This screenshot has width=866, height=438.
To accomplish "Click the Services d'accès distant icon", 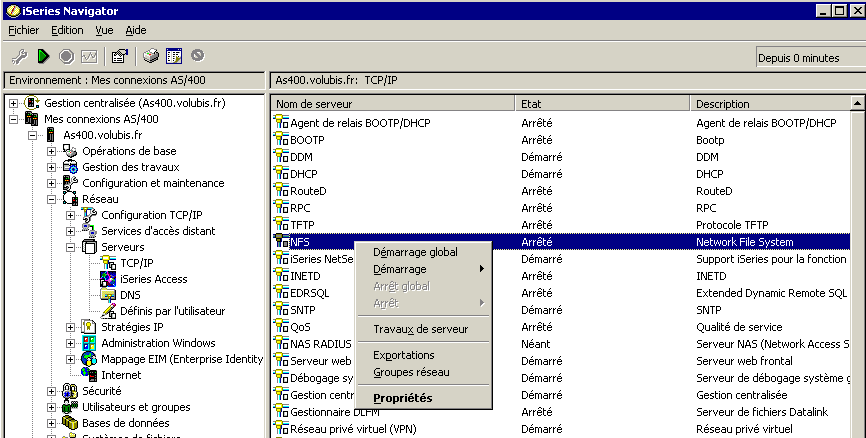I will (89, 231).
